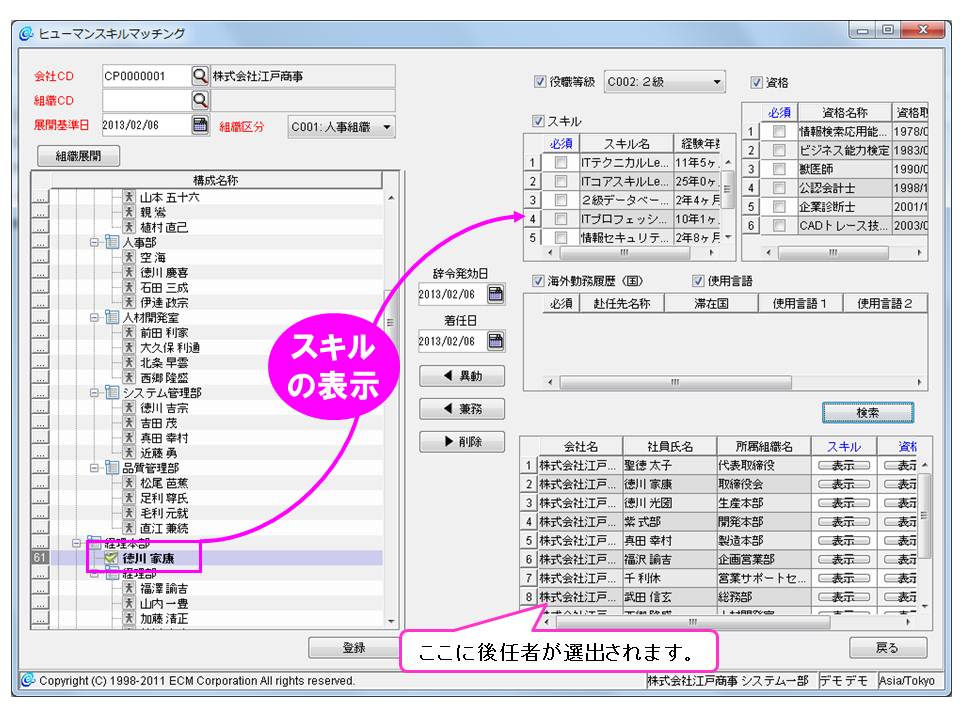Sort by the 社員氏名 column header
The width and height of the screenshot is (960, 720).
coord(658,447)
